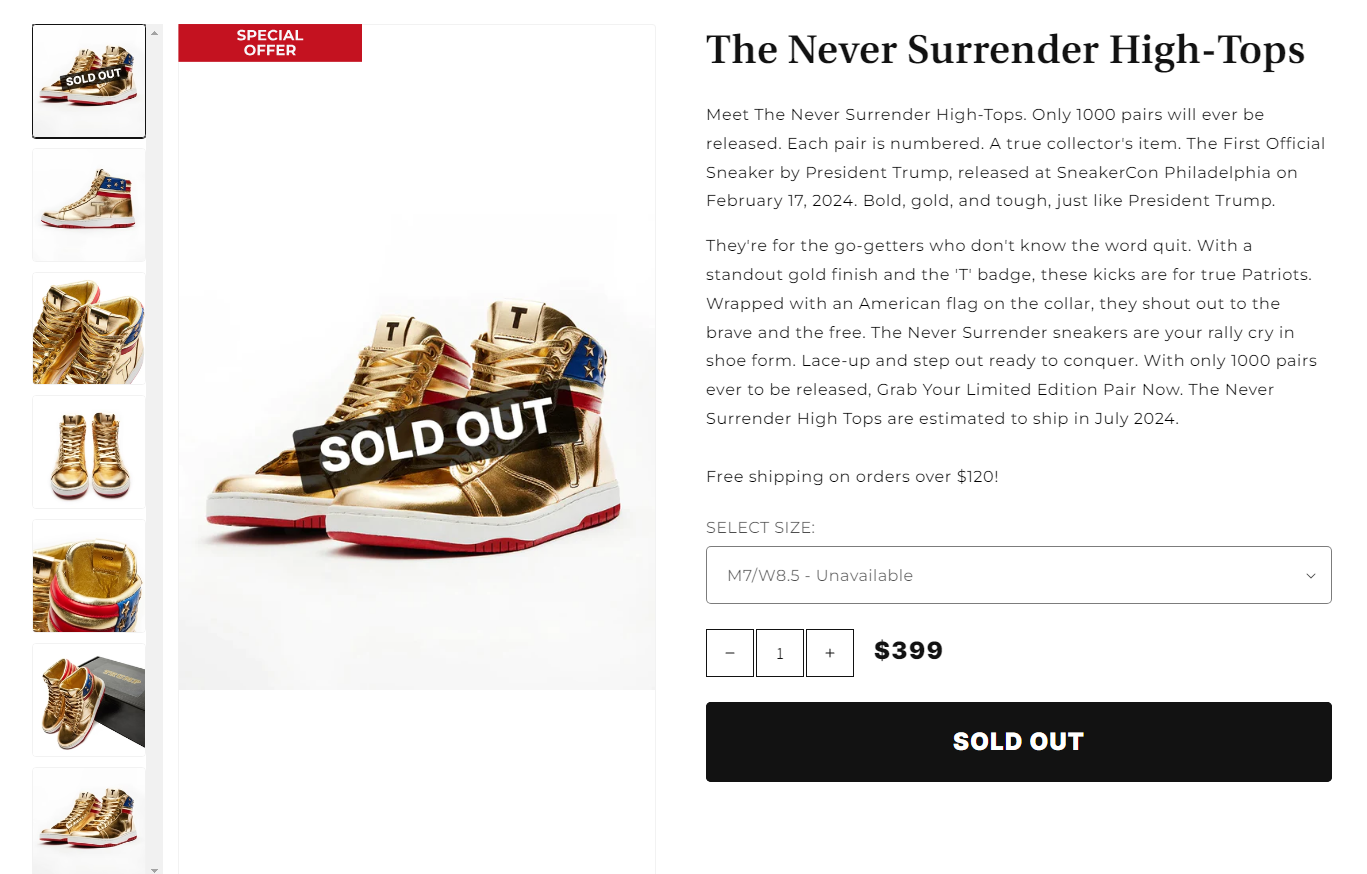Image resolution: width=1367 pixels, height=874 pixels.
Task: Select heel collar close-up thumbnail
Action: pos(89,576)
